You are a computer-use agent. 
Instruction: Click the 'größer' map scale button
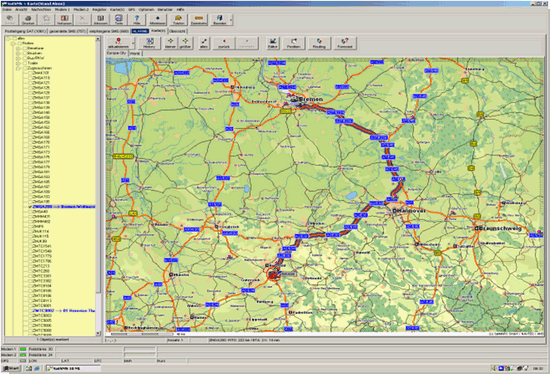(x=186, y=43)
